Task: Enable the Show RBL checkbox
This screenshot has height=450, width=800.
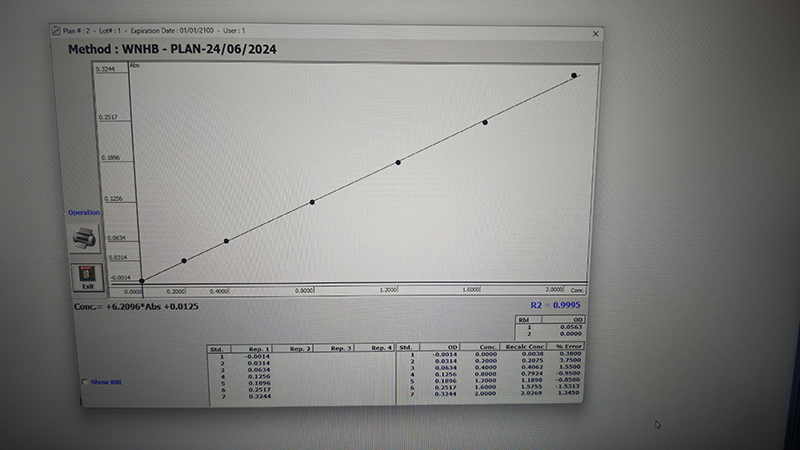Action: coord(85,382)
